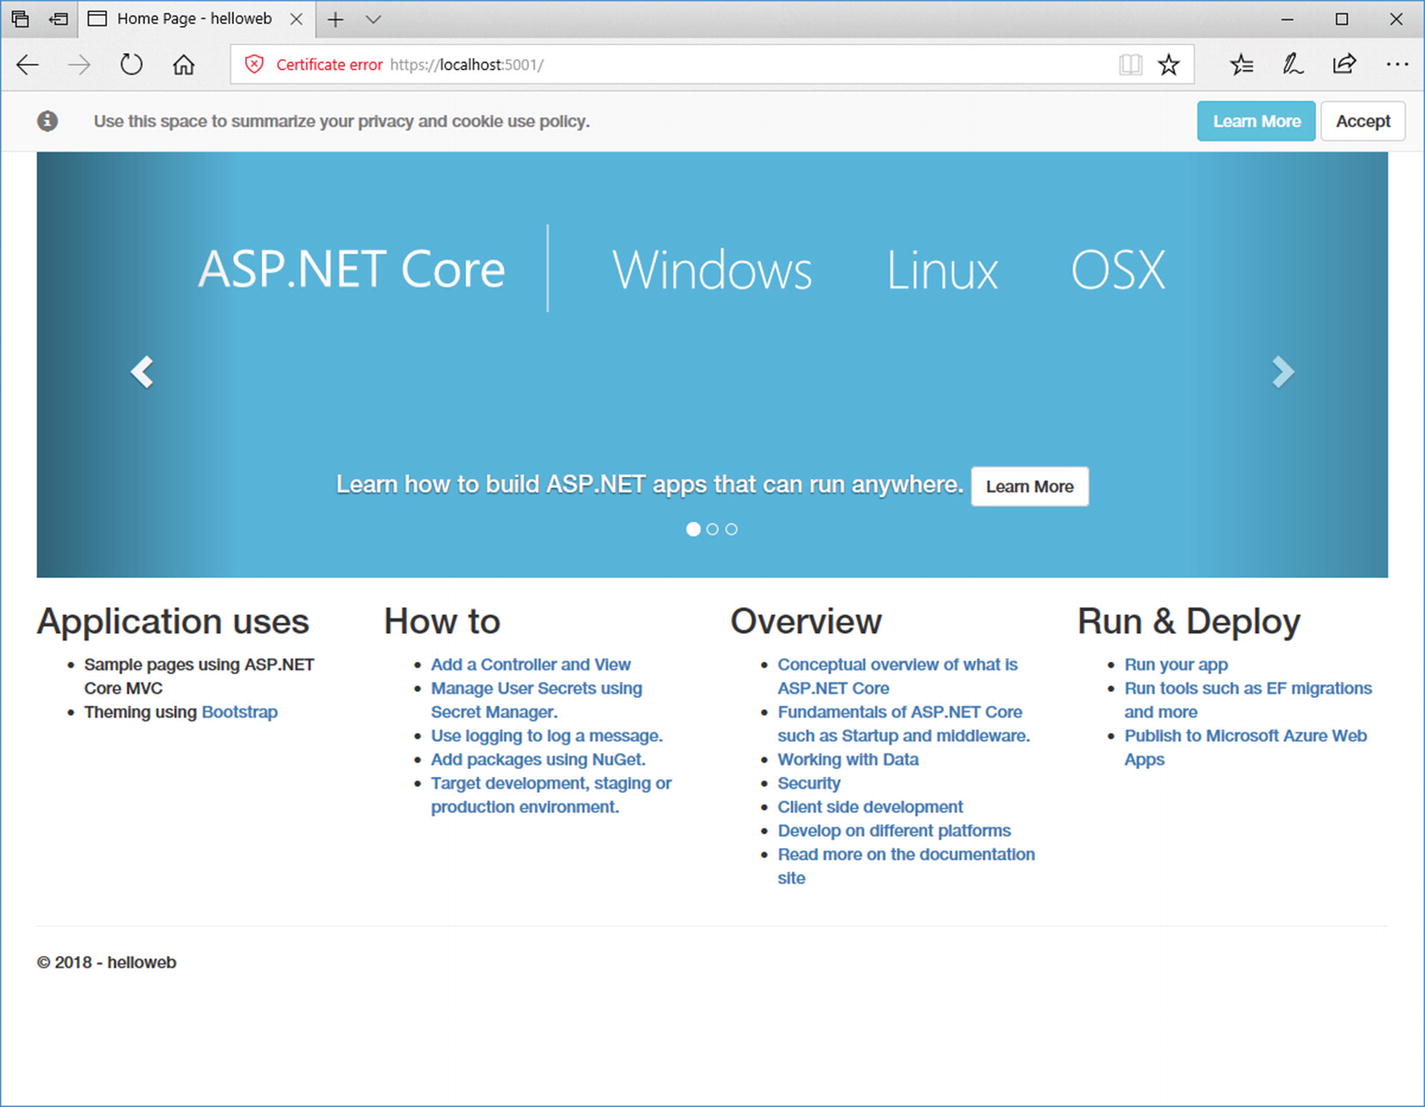This screenshot has width=1425, height=1107.
Task: Click the cookie policy info icon
Action: pyautogui.click(x=47, y=121)
